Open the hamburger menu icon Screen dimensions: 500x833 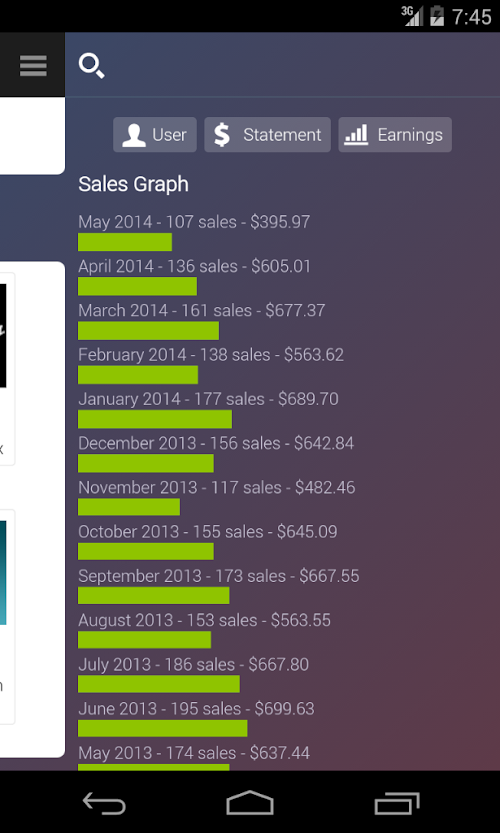(33, 66)
